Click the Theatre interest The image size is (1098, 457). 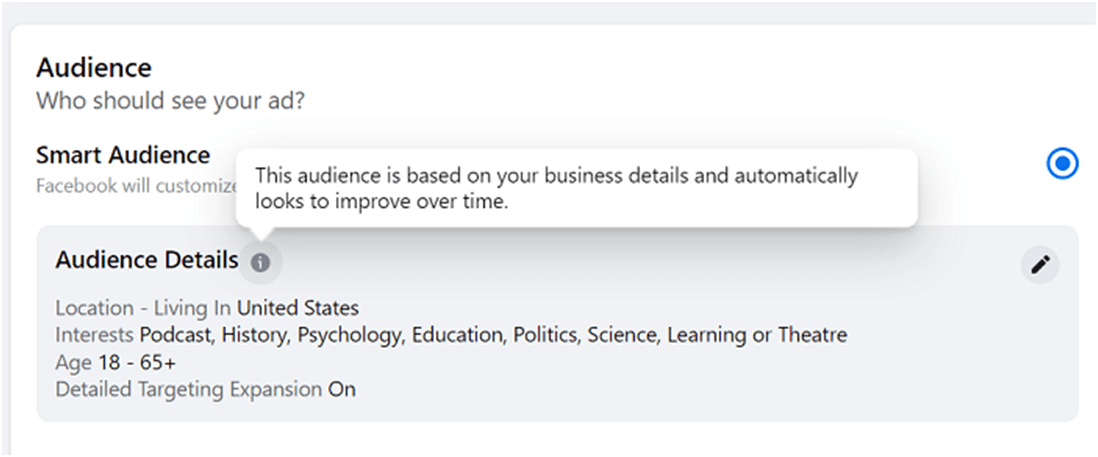point(812,335)
